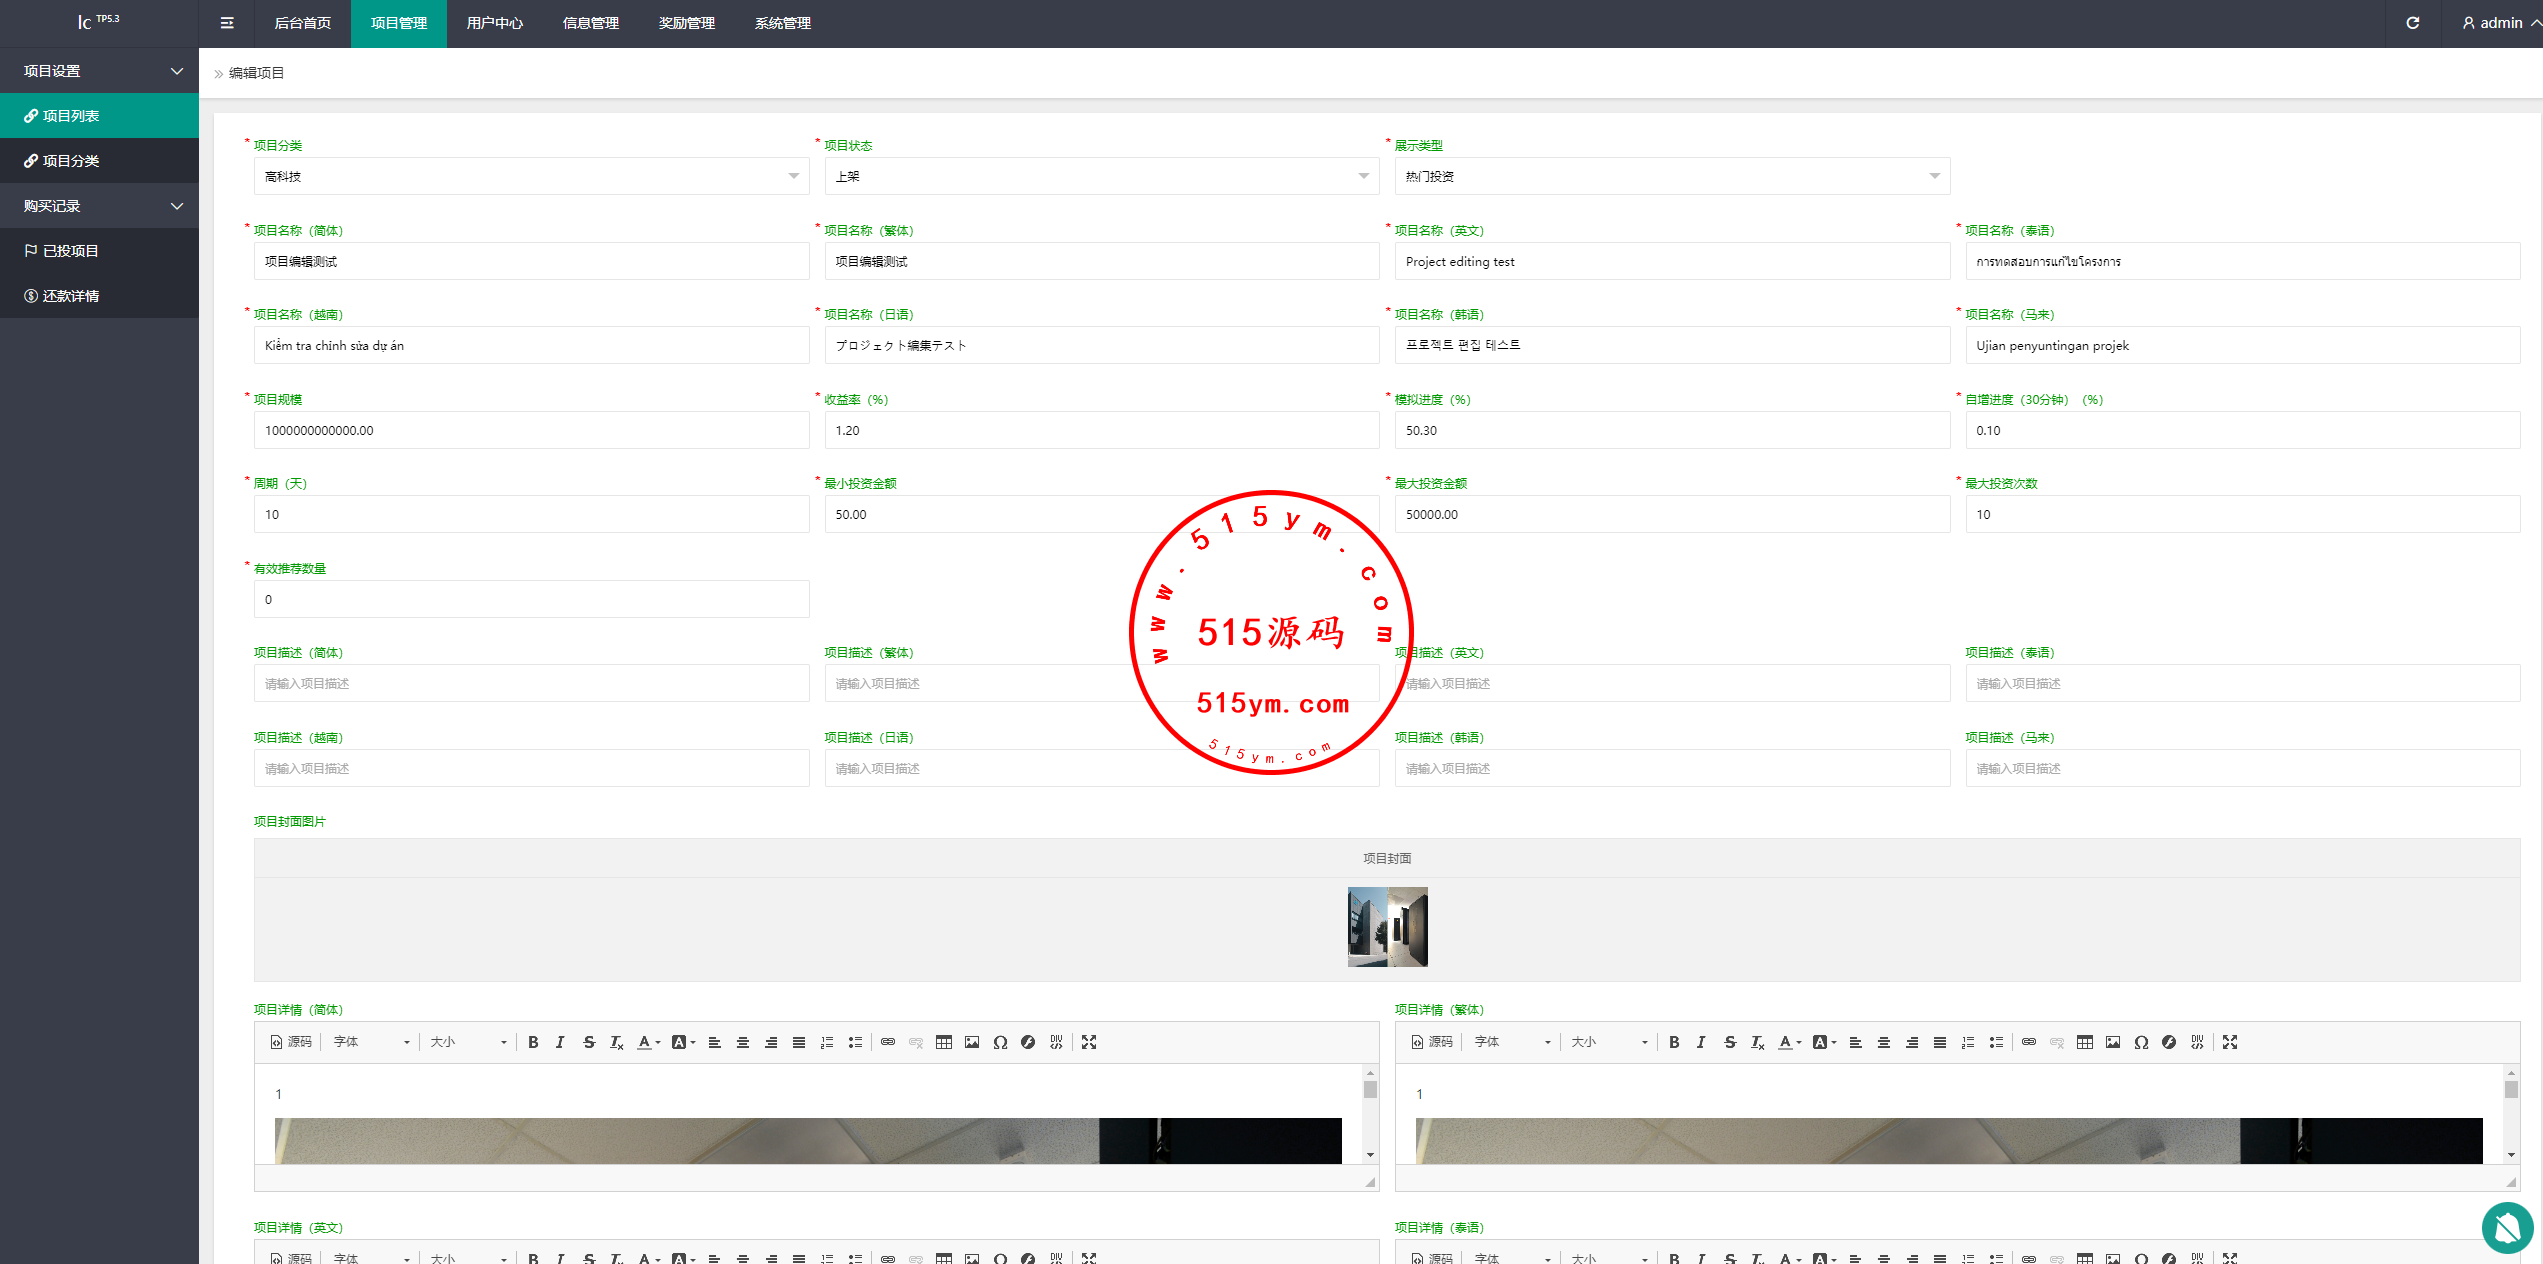This screenshot has height=1264, width=2543.
Task: Insert special character in the 项目详情(繁体) editor
Action: pos(2140,1042)
